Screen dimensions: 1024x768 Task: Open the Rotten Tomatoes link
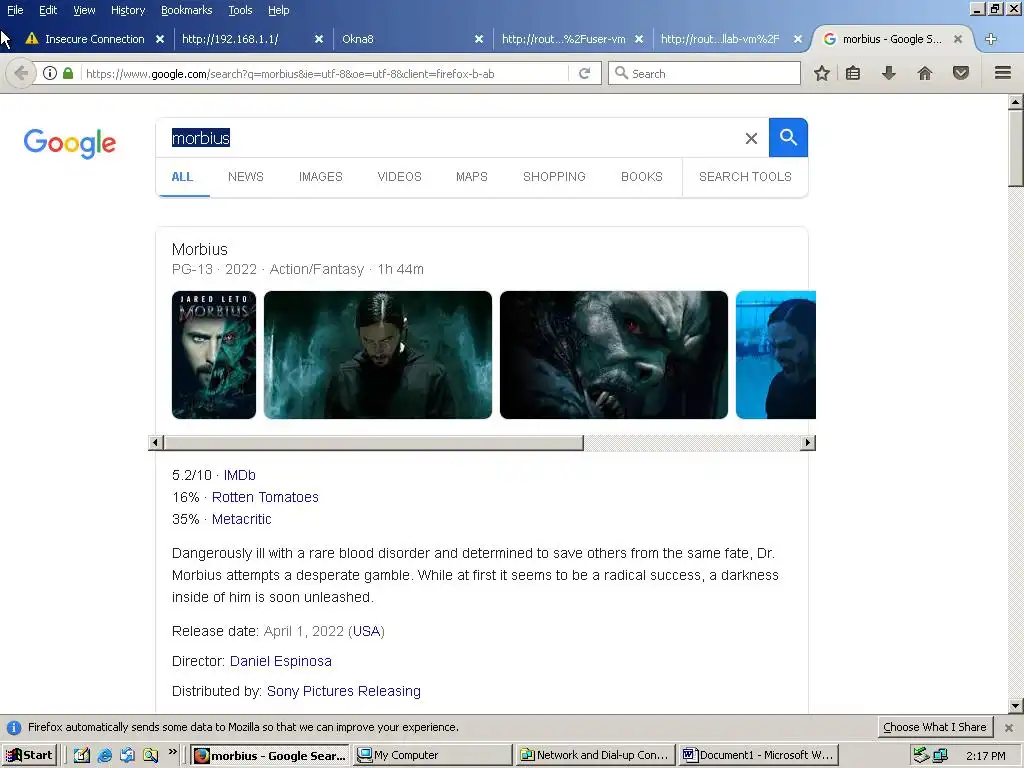(265, 498)
